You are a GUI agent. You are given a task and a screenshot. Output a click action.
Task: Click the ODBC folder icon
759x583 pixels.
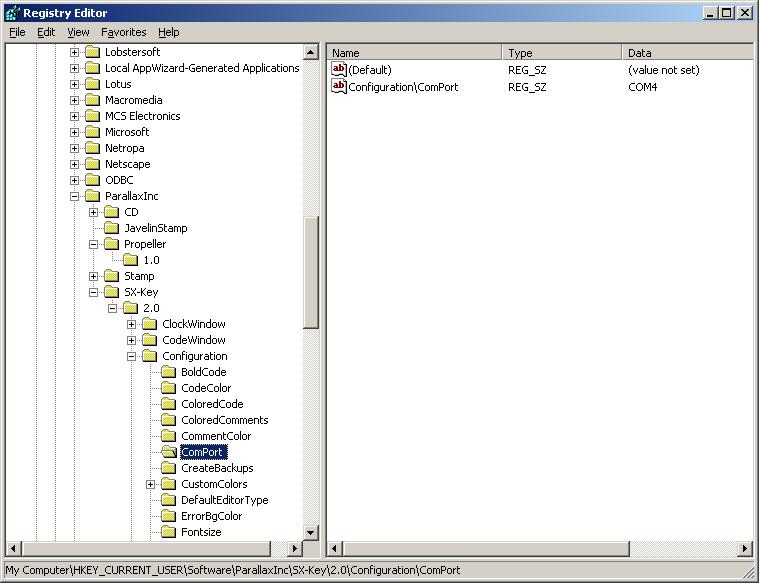pos(92,180)
